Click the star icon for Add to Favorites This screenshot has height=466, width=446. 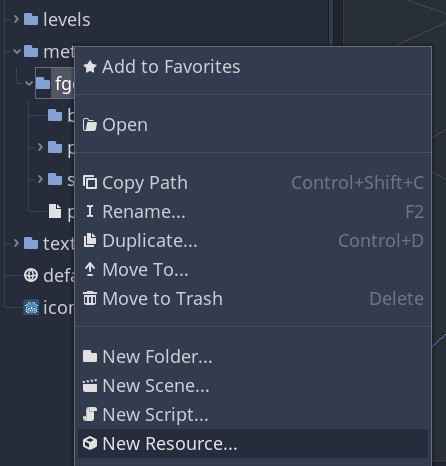(x=90, y=67)
